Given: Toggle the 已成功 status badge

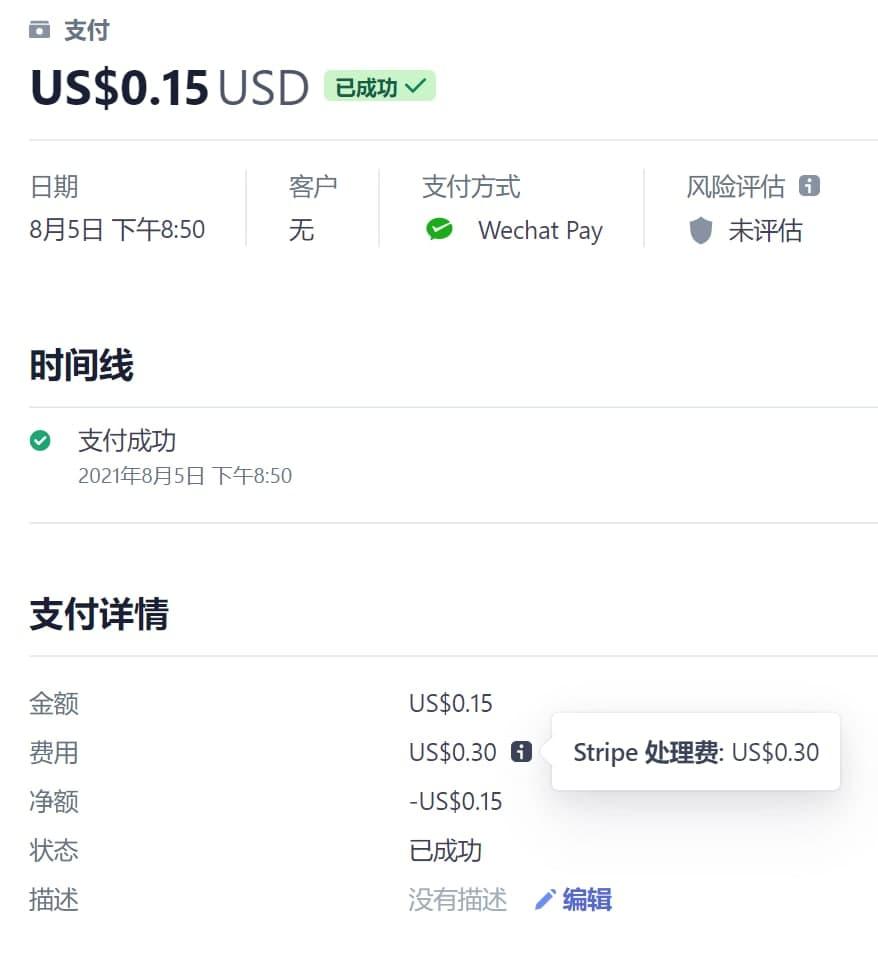Looking at the screenshot, I should click(379, 86).
